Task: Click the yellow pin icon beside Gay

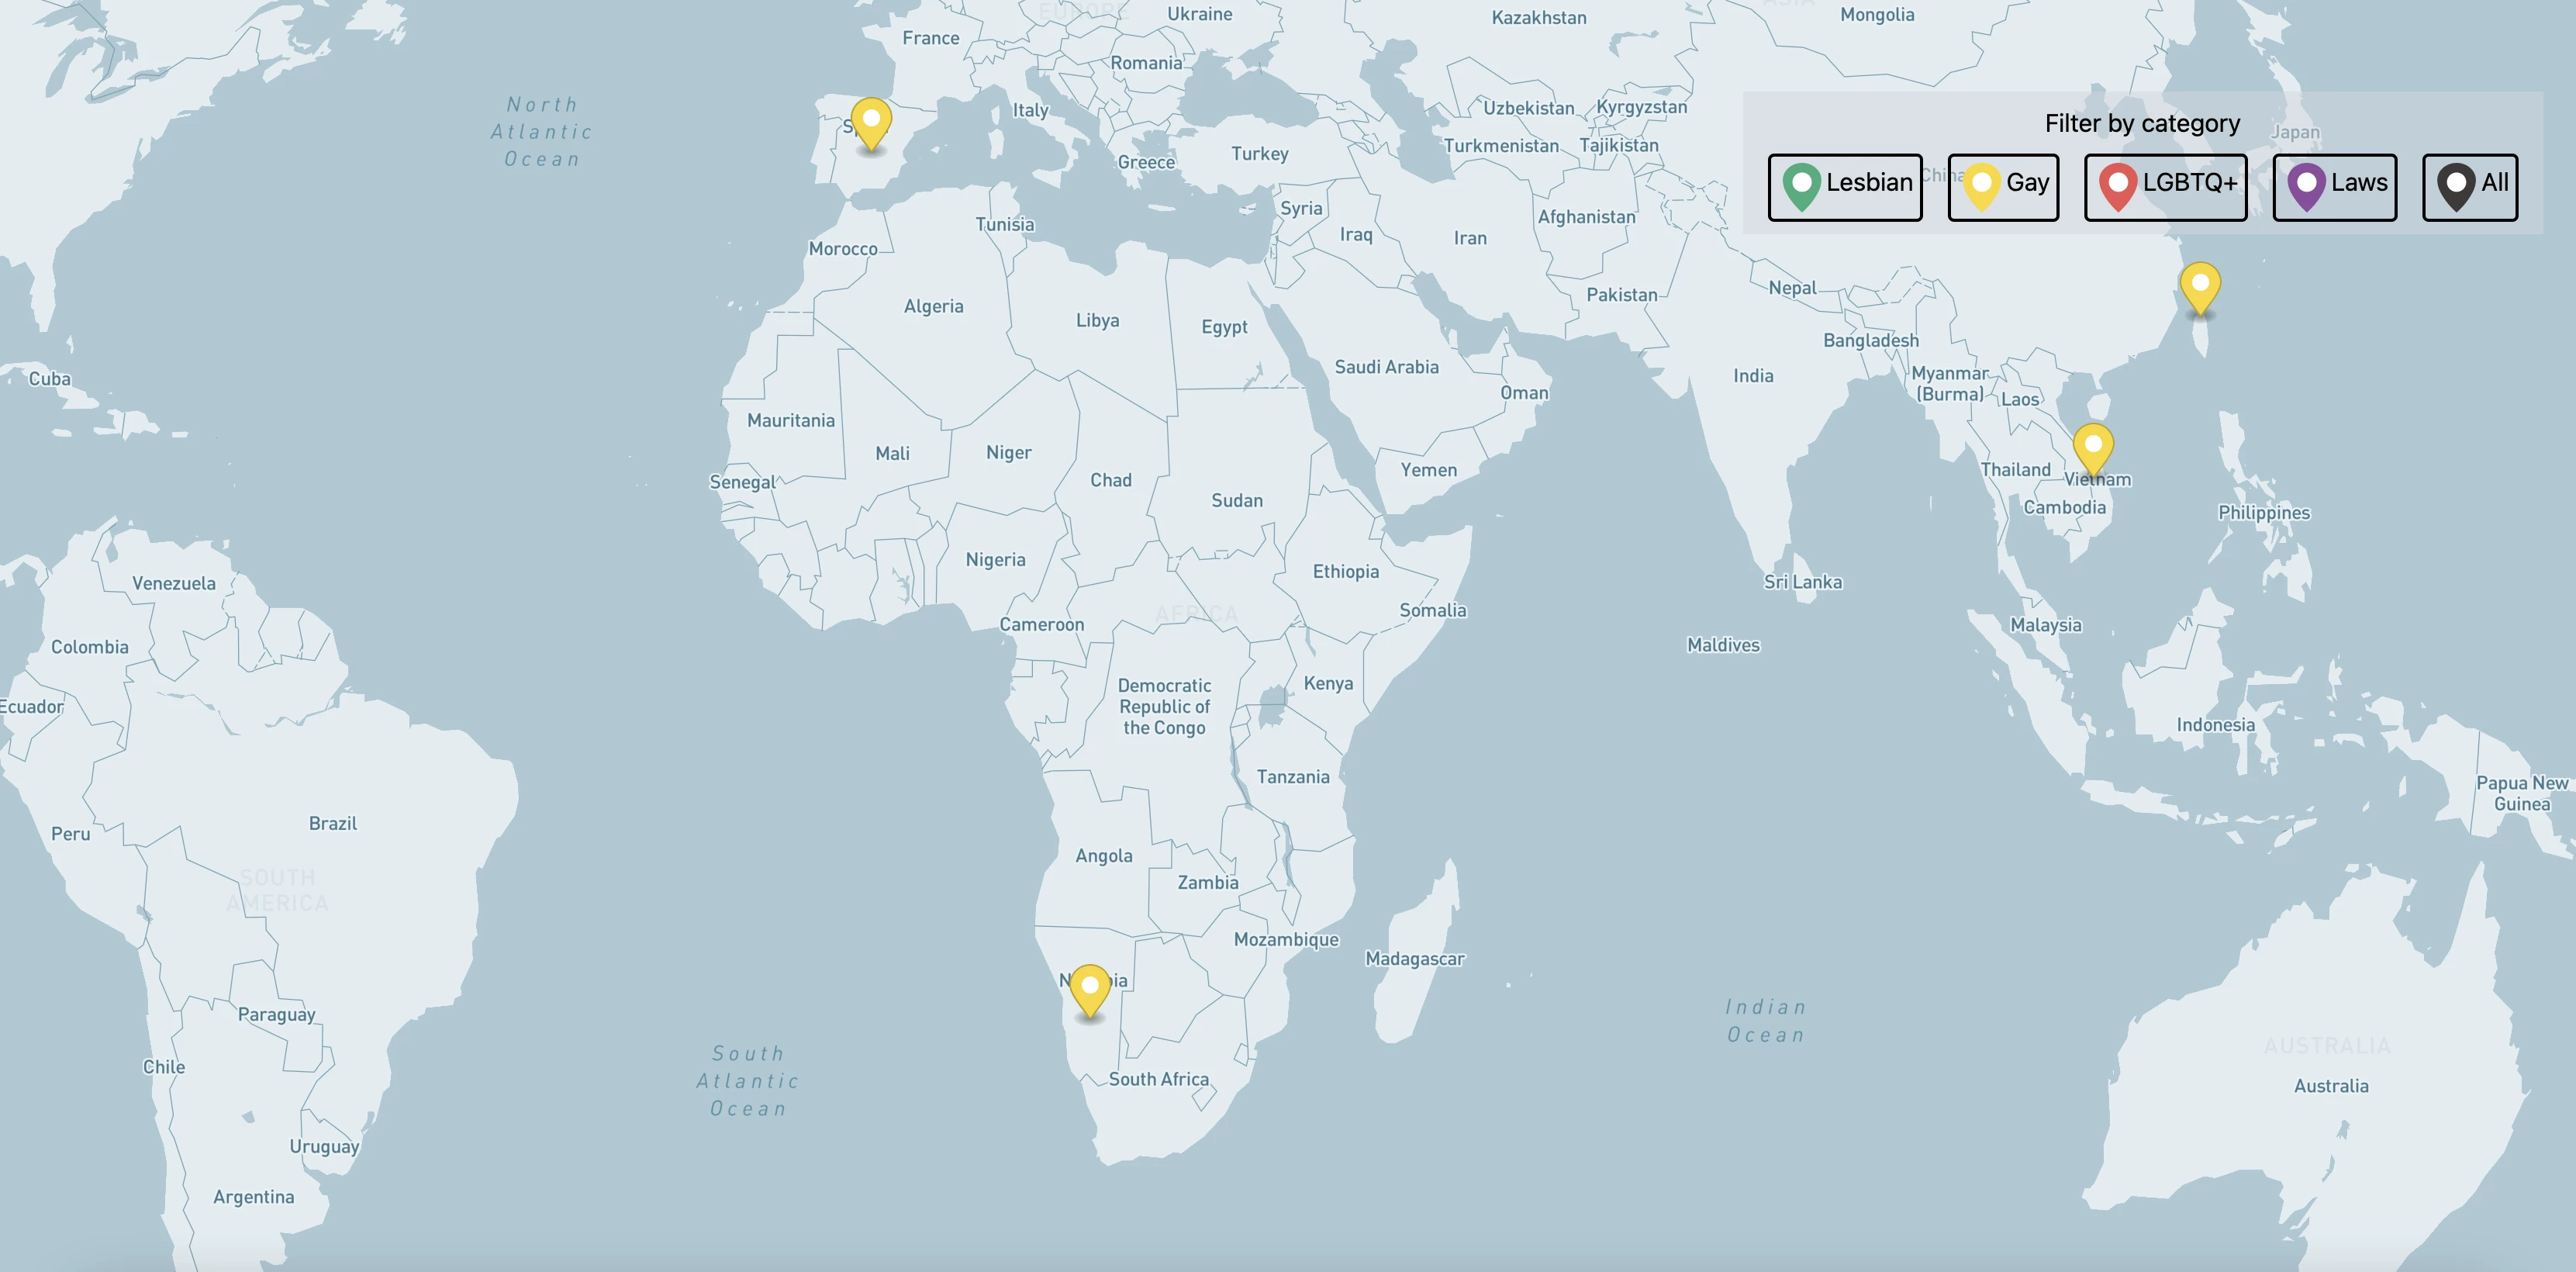Action: (1981, 186)
